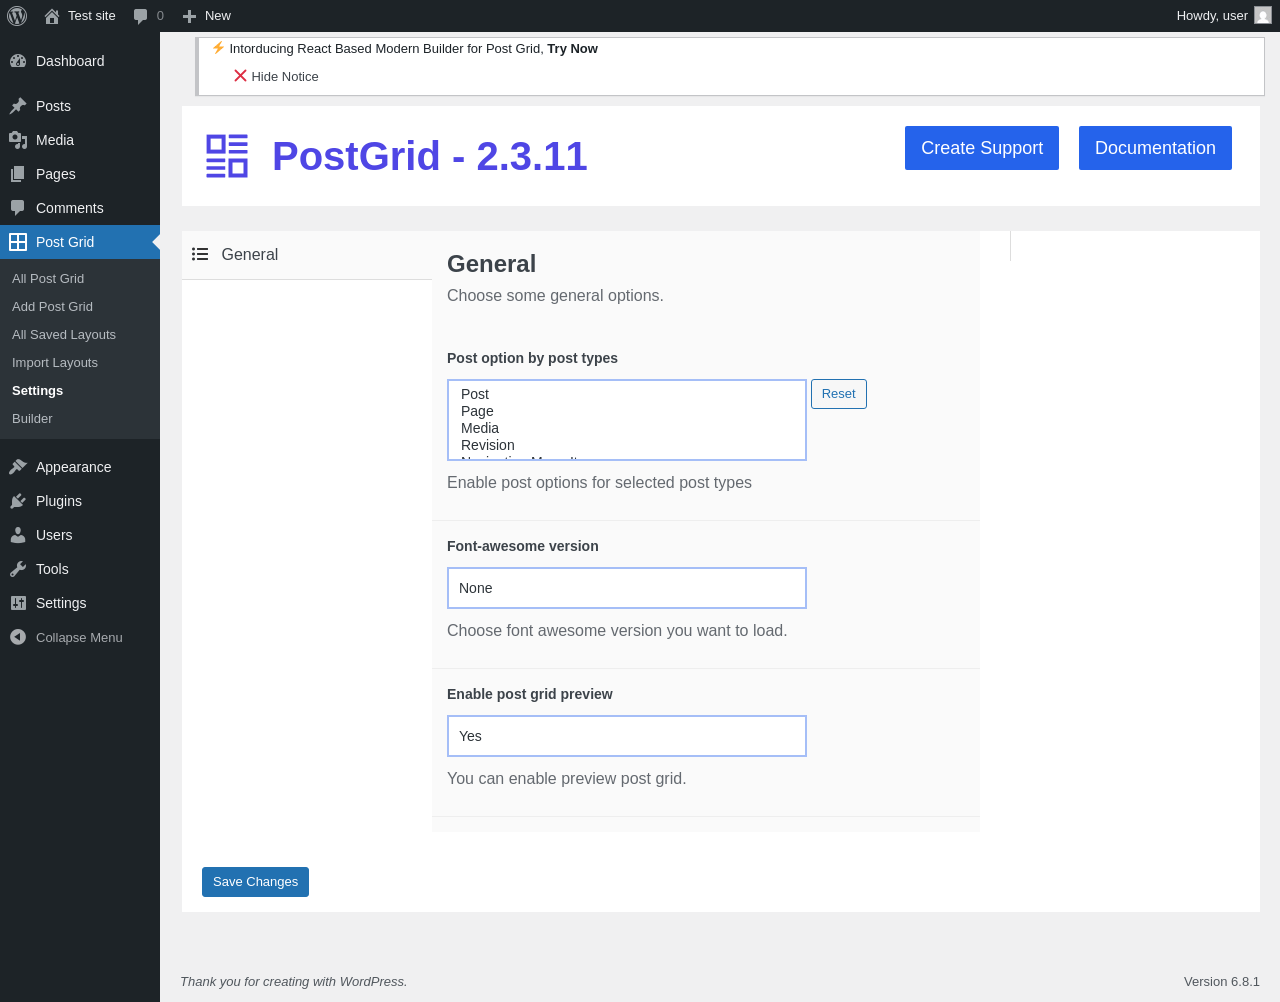Click the Comments speech bubble sidebar icon
Image resolution: width=1280 pixels, height=1002 pixels.
[x=18, y=208]
